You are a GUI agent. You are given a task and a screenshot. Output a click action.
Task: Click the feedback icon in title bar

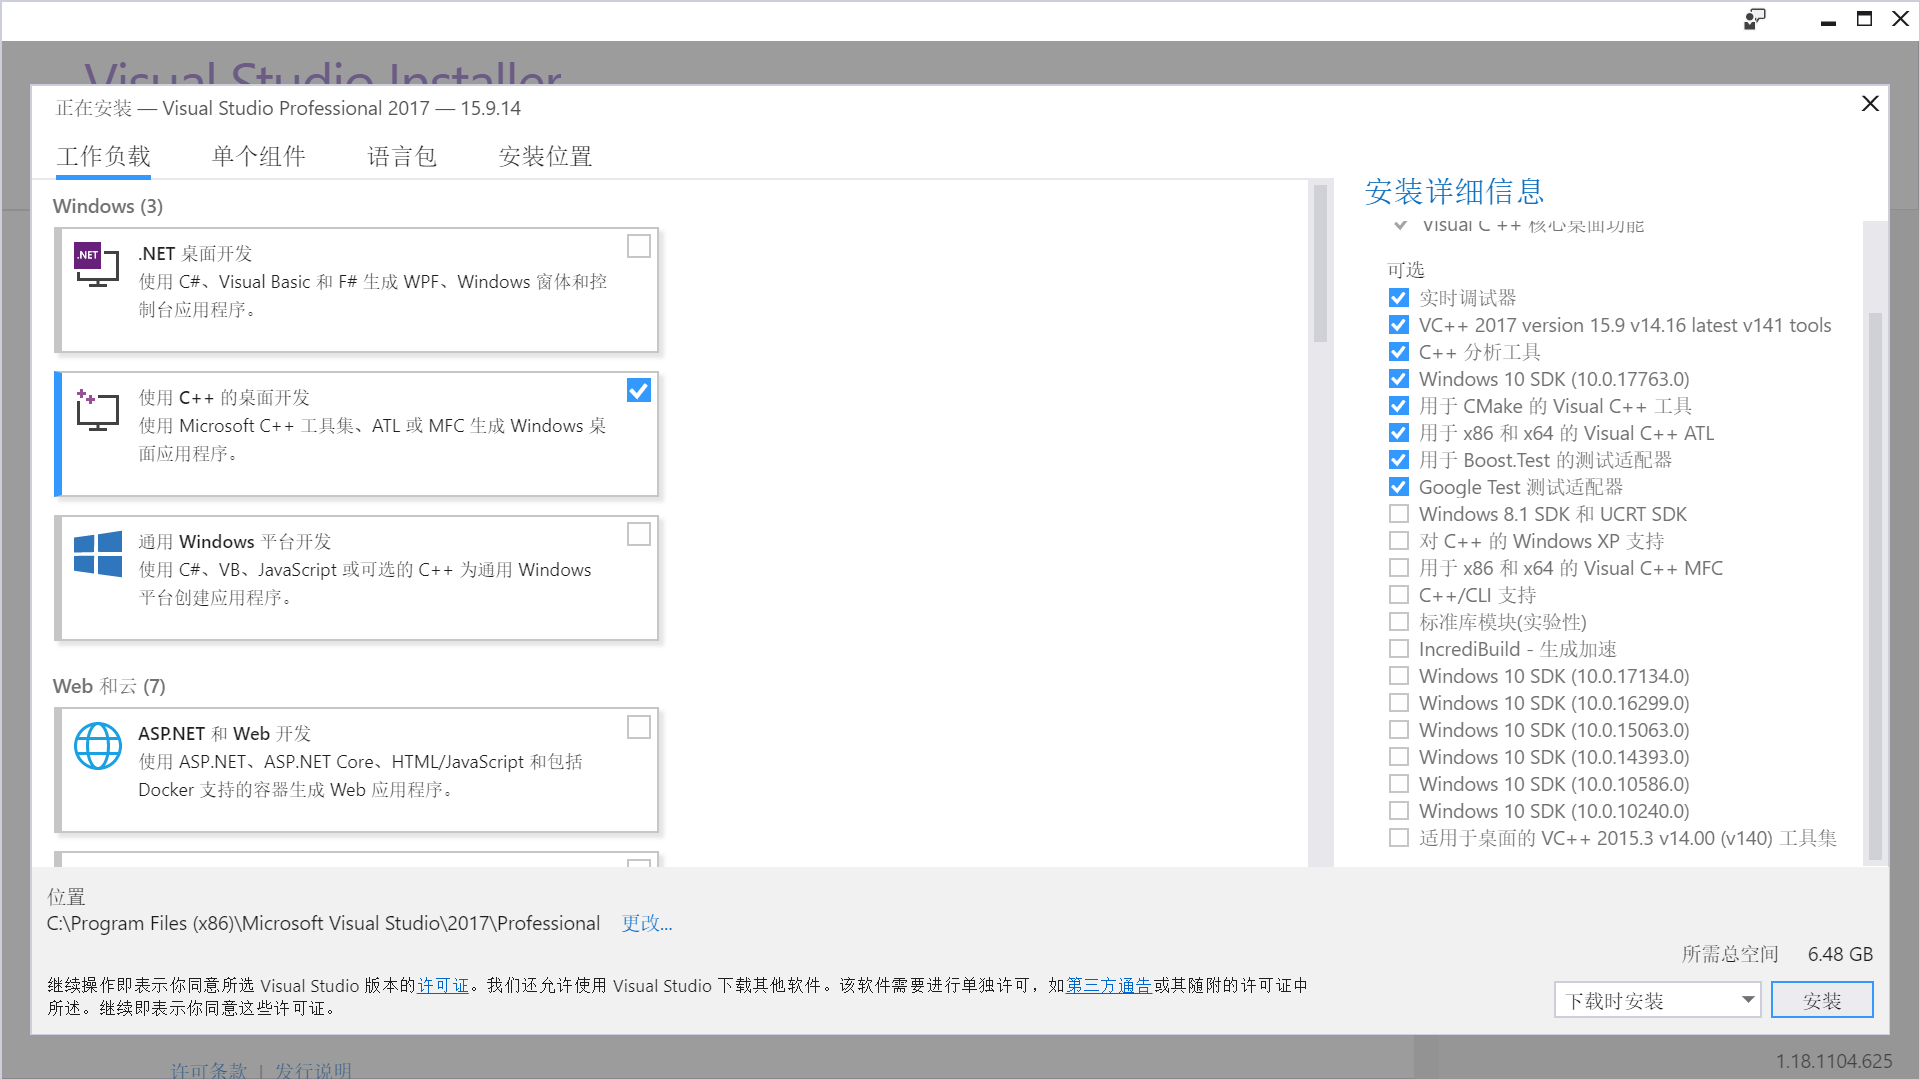pyautogui.click(x=1755, y=19)
